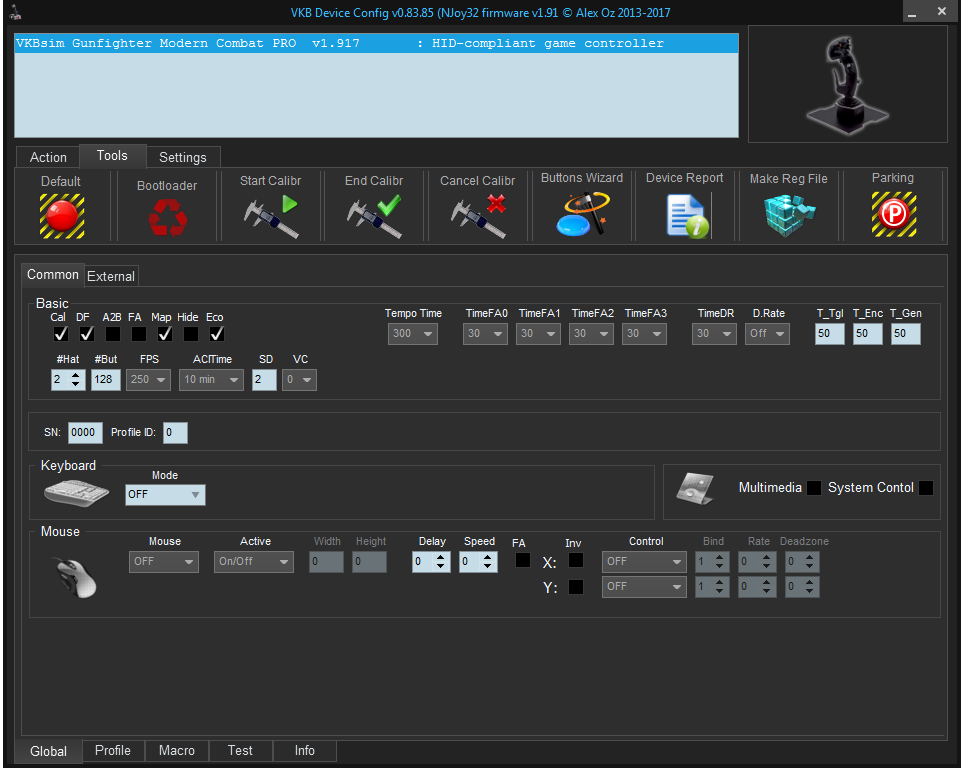Toggle the X axis Inv checkbox

pos(575,560)
